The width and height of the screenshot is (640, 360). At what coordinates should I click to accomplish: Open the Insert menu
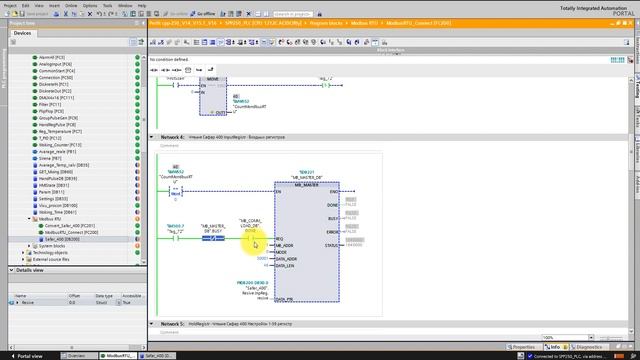[54, 6]
